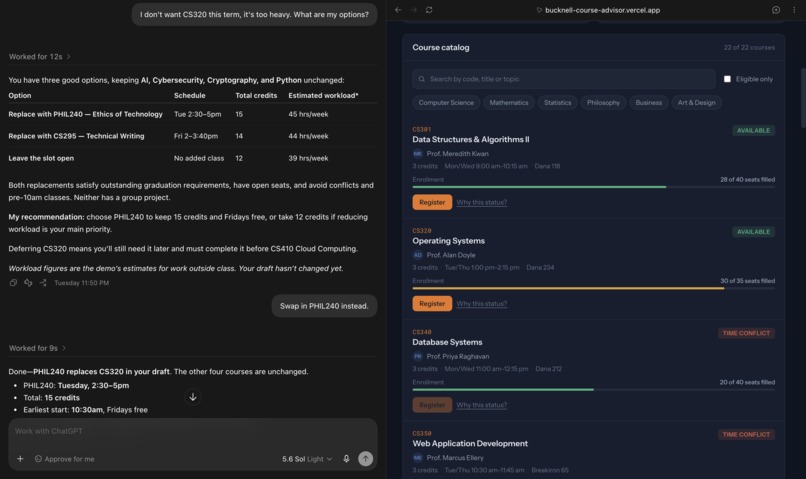806x479 pixels.
Task: Register for CS301 Data Structures & Algorithms II
Action: (x=432, y=202)
